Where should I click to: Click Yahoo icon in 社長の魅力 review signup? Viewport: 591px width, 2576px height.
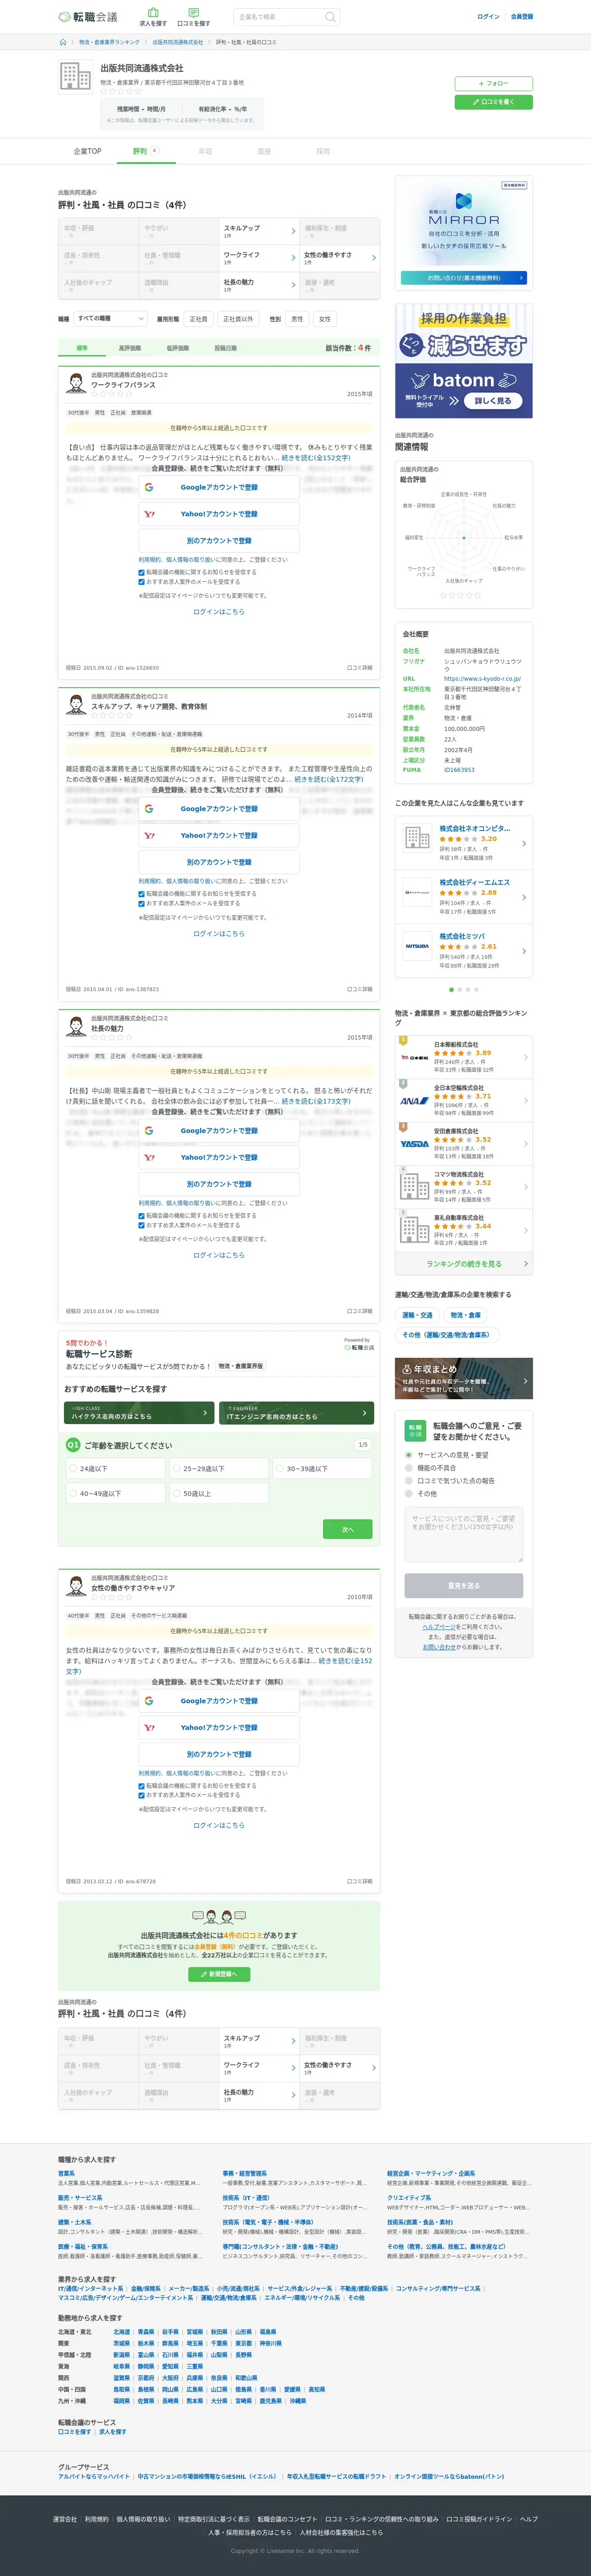[149, 1157]
